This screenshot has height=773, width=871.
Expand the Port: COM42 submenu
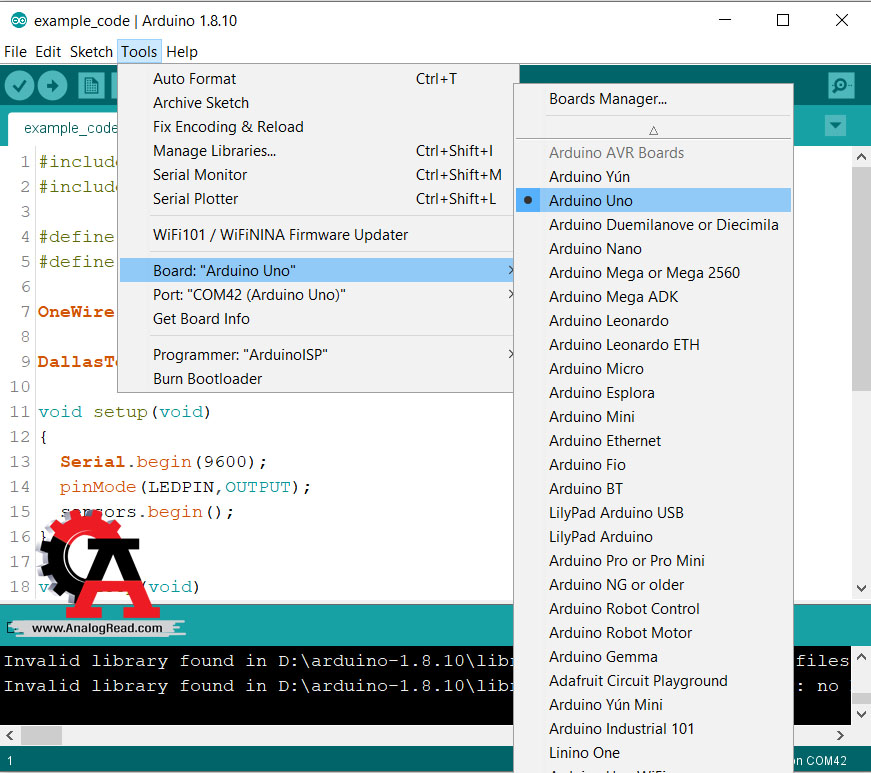click(x=316, y=294)
